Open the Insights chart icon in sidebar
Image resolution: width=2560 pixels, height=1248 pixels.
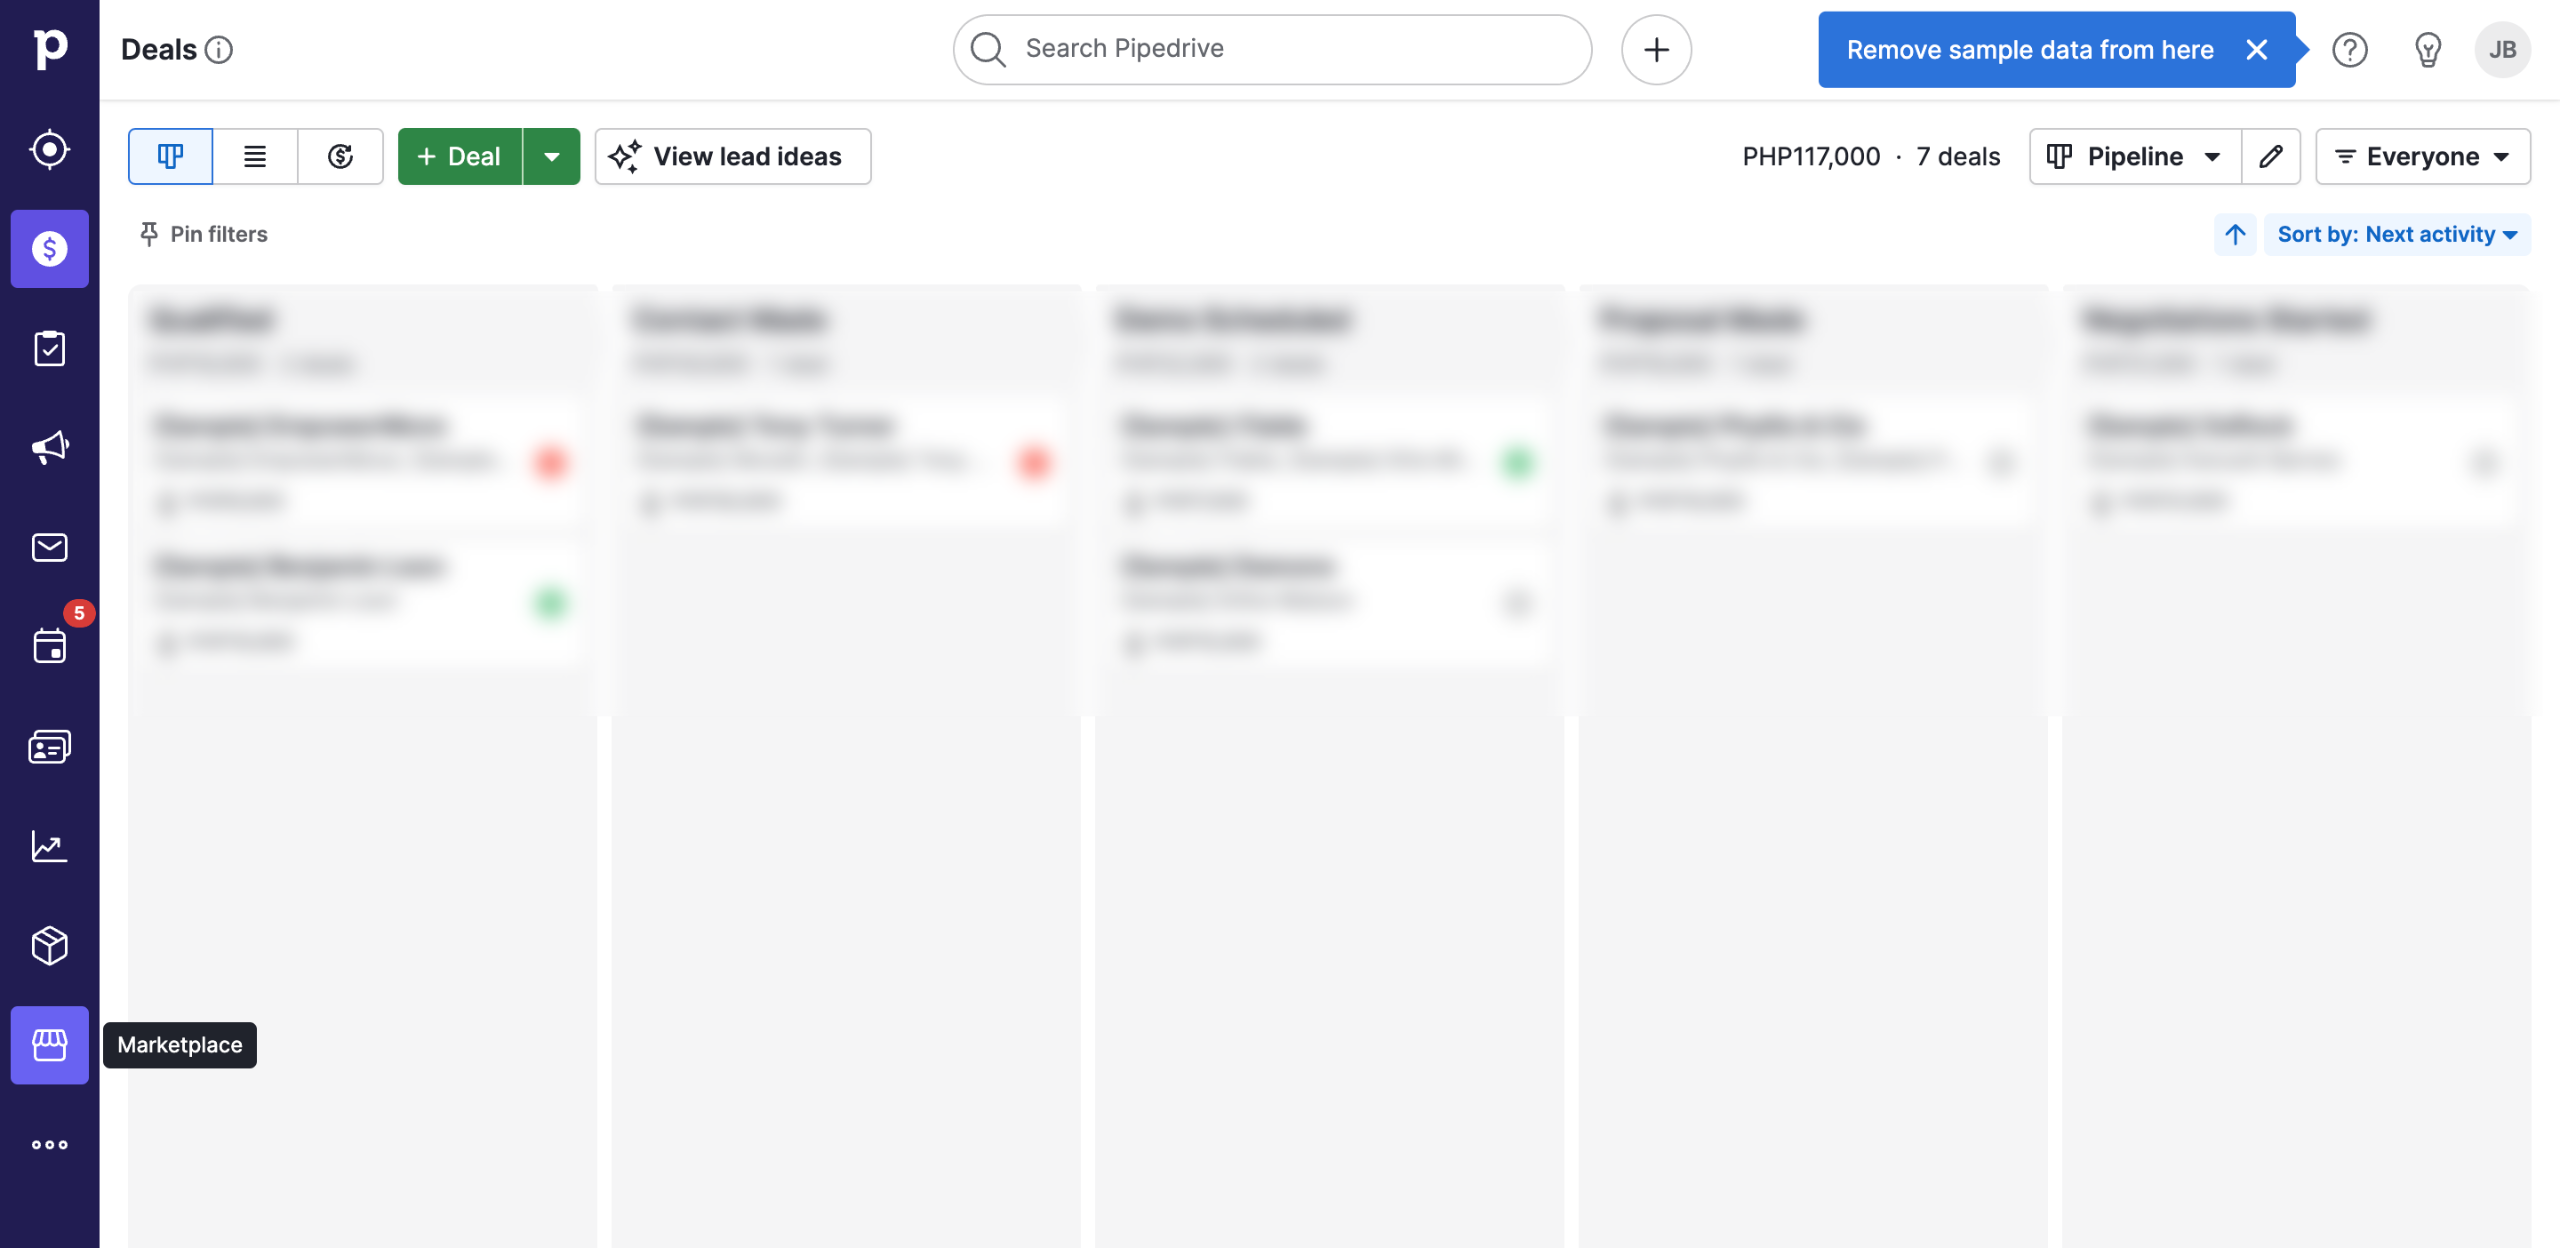click(x=49, y=846)
